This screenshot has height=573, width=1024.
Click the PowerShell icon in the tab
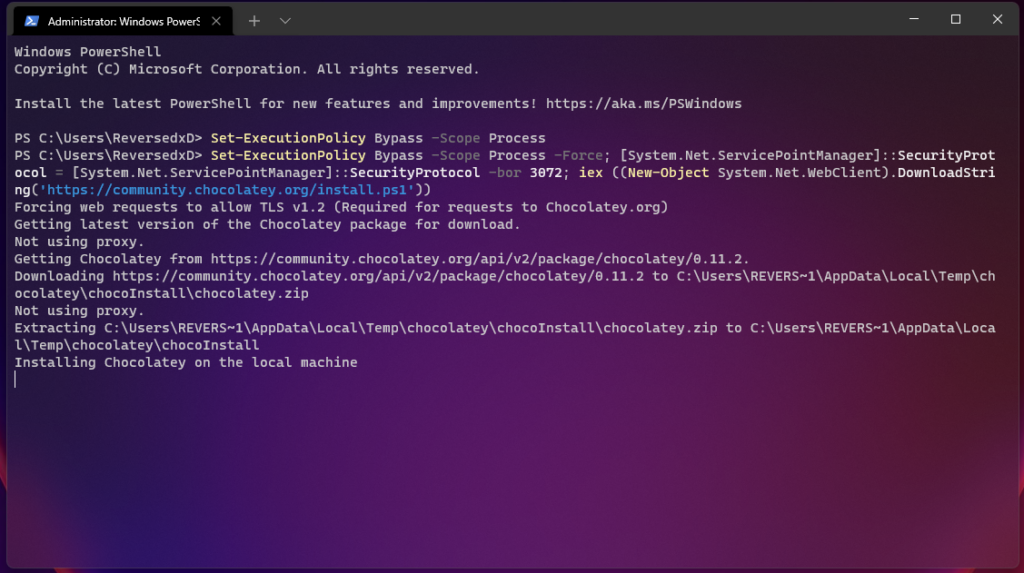[x=32, y=21]
